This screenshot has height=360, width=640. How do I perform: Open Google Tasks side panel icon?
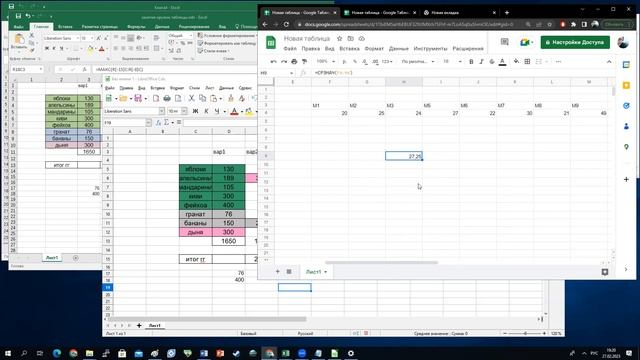pos(626,106)
